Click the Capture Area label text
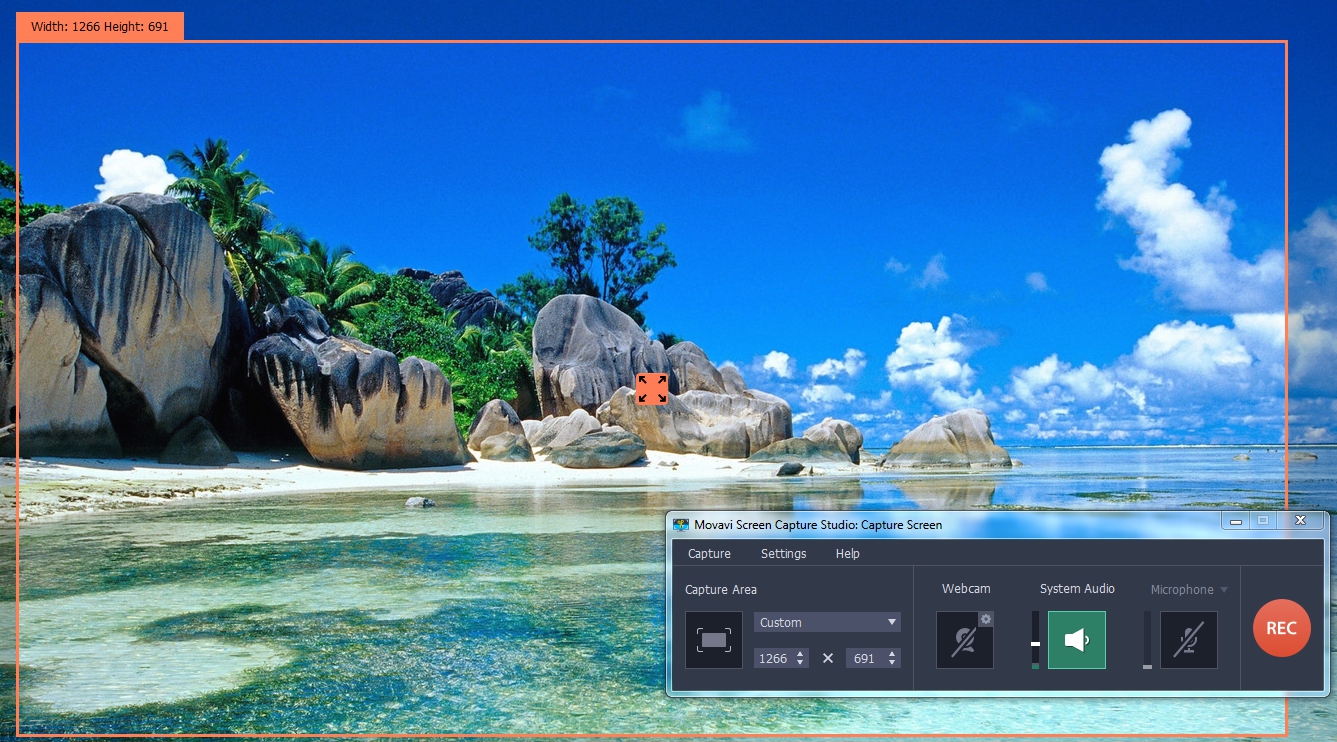The image size is (1337, 742). [721, 590]
